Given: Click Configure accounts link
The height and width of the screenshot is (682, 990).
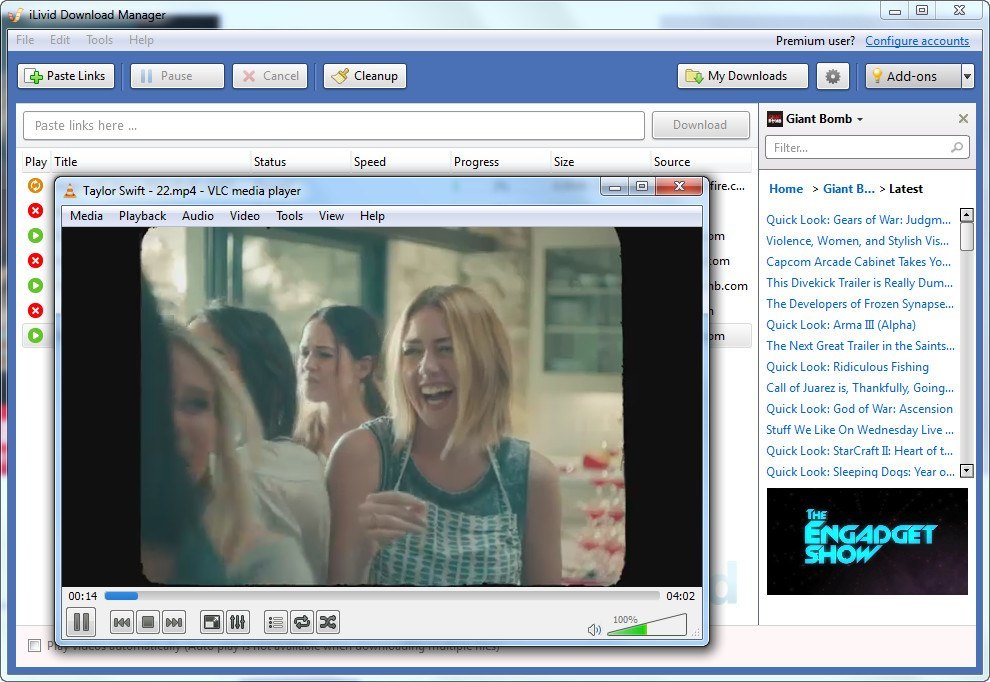Looking at the screenshot, I should 917,41.
